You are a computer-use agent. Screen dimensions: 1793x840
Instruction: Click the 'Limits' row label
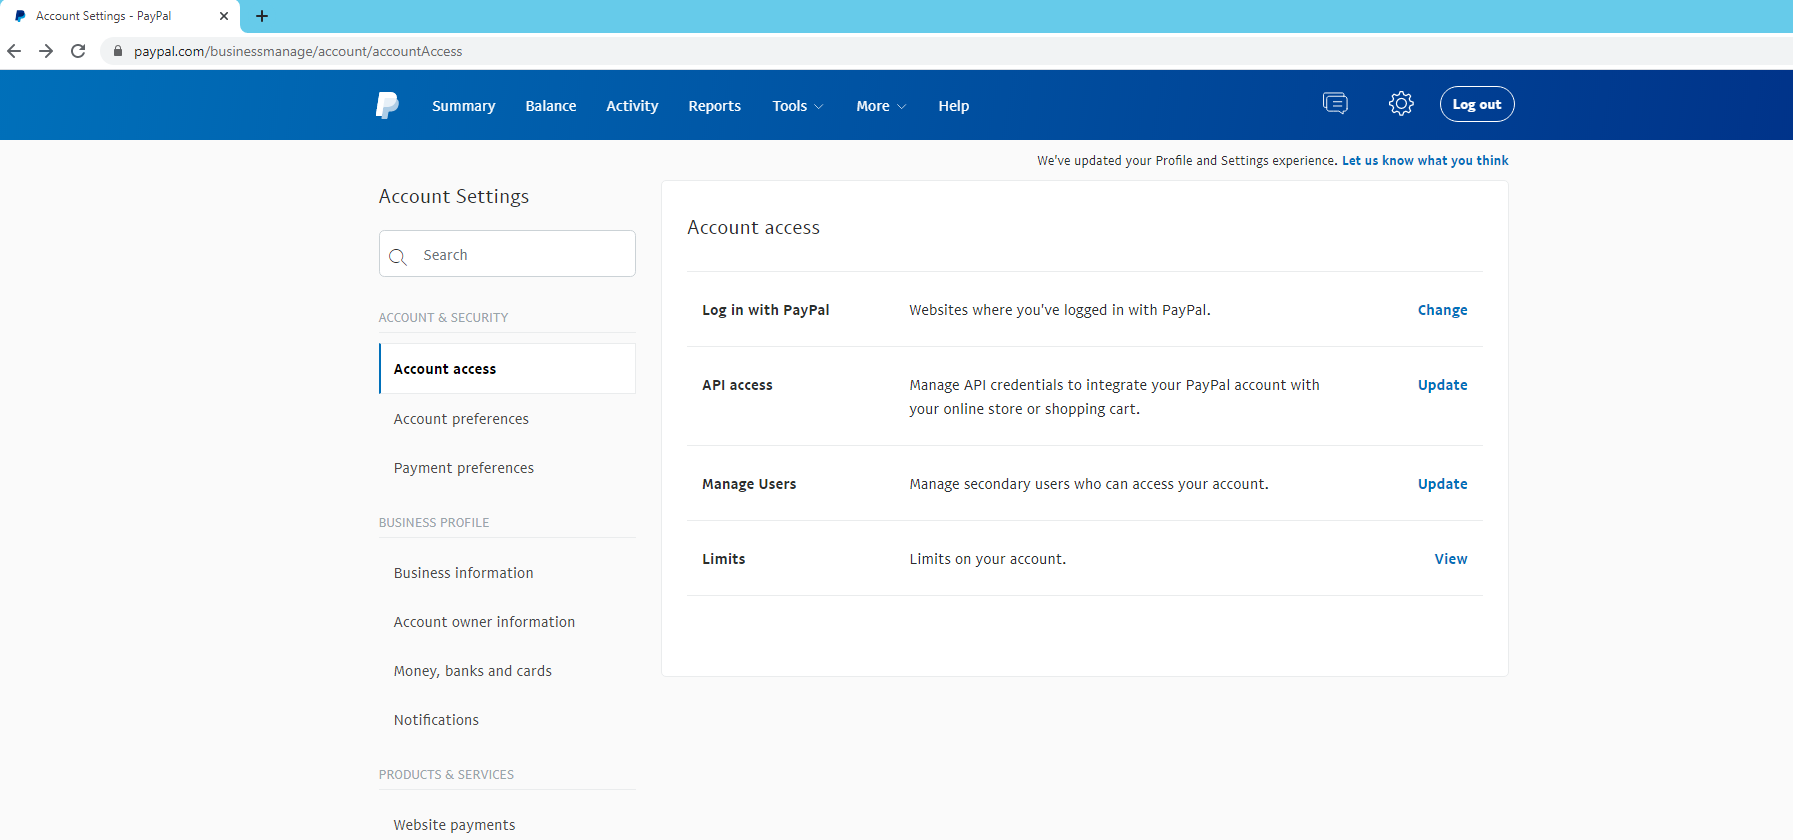tap(724, 559)
